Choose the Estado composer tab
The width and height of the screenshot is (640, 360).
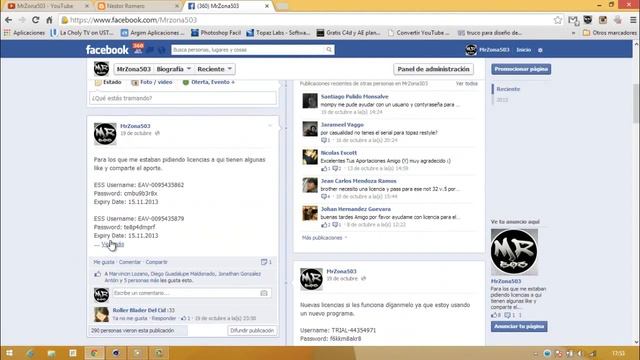click(x=108, y=82)
